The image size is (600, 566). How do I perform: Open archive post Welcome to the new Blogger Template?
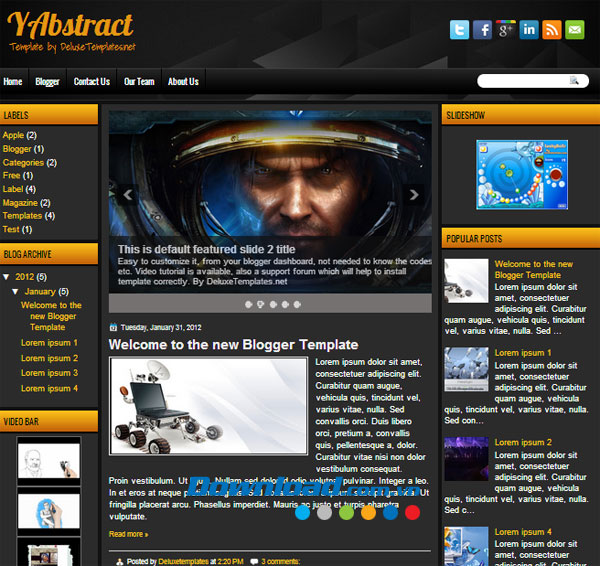tap(51, 316)
